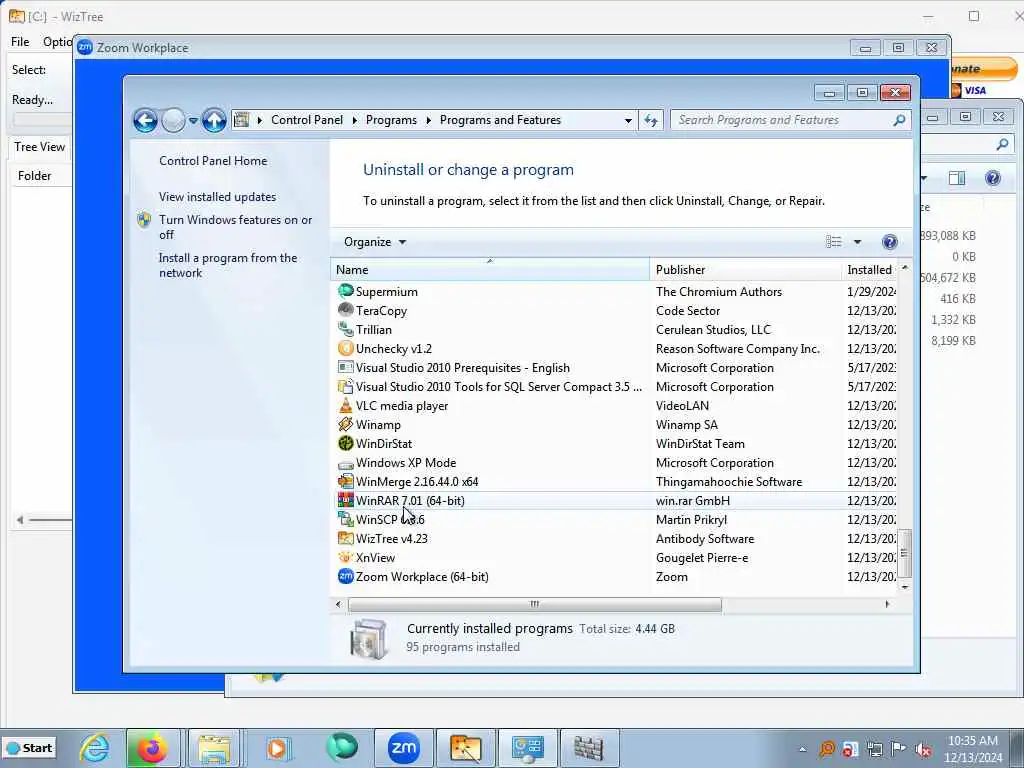
Task: Expand the address bar history dropdown
Action: pyautogui.click(x=628, y=120)
